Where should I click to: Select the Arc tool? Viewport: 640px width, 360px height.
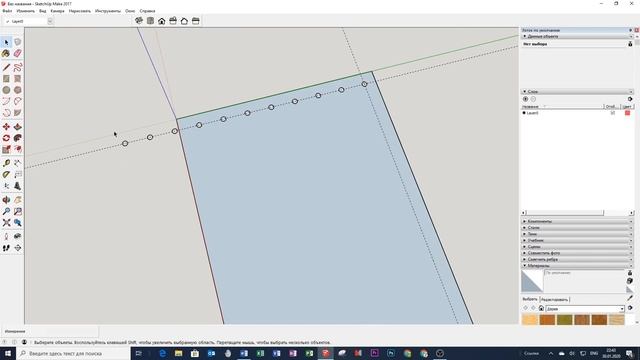pyautogui.click(x=6, y=101)
